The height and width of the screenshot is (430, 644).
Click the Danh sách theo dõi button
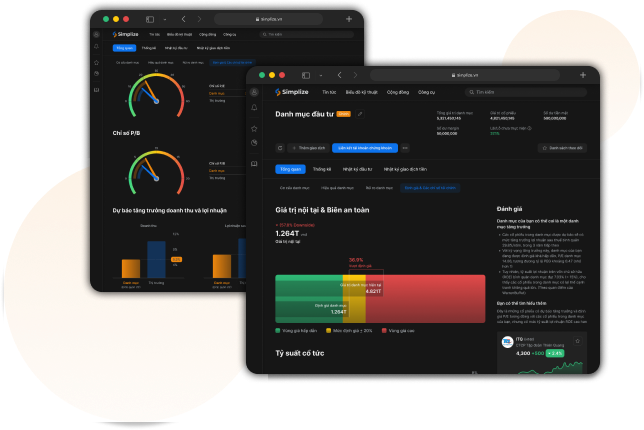pyautogui.click(x=564, y=147)
